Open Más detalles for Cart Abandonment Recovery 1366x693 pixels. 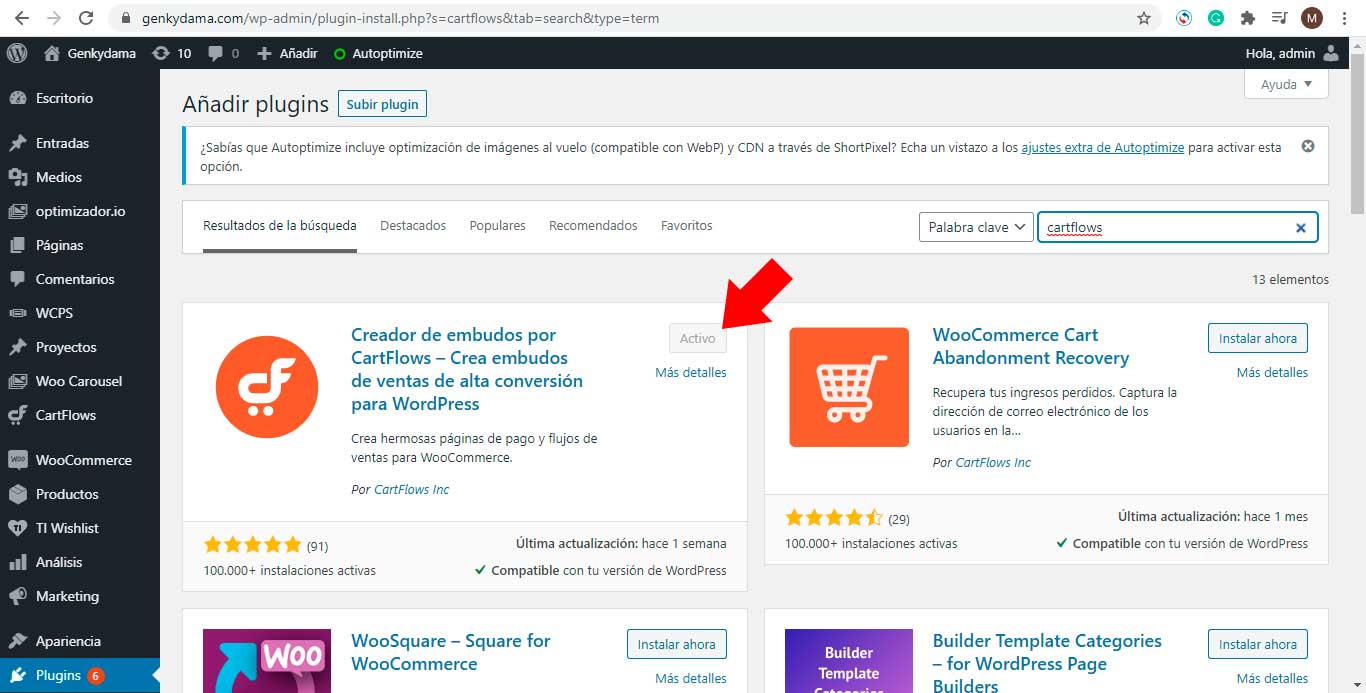[x=1272, y=372]
